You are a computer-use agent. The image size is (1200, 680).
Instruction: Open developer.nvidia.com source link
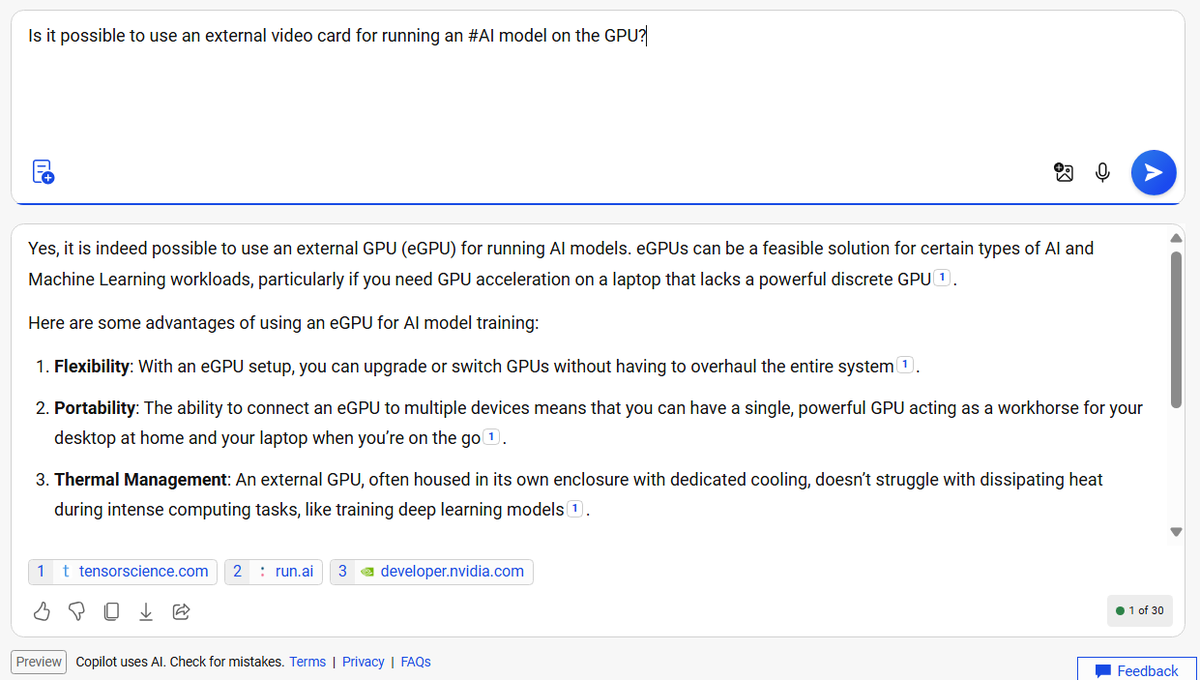coord(431,571)
